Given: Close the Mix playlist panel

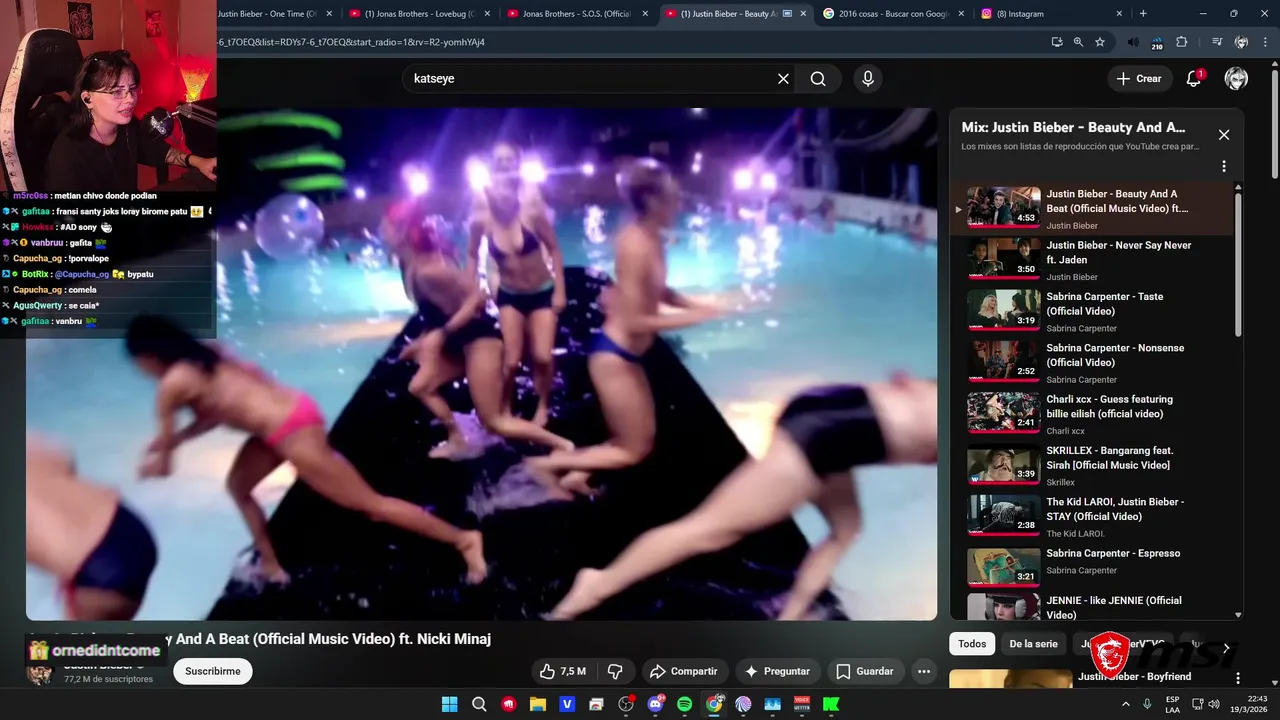Looking at the screenshot, I should click(x=1223, y=135).
